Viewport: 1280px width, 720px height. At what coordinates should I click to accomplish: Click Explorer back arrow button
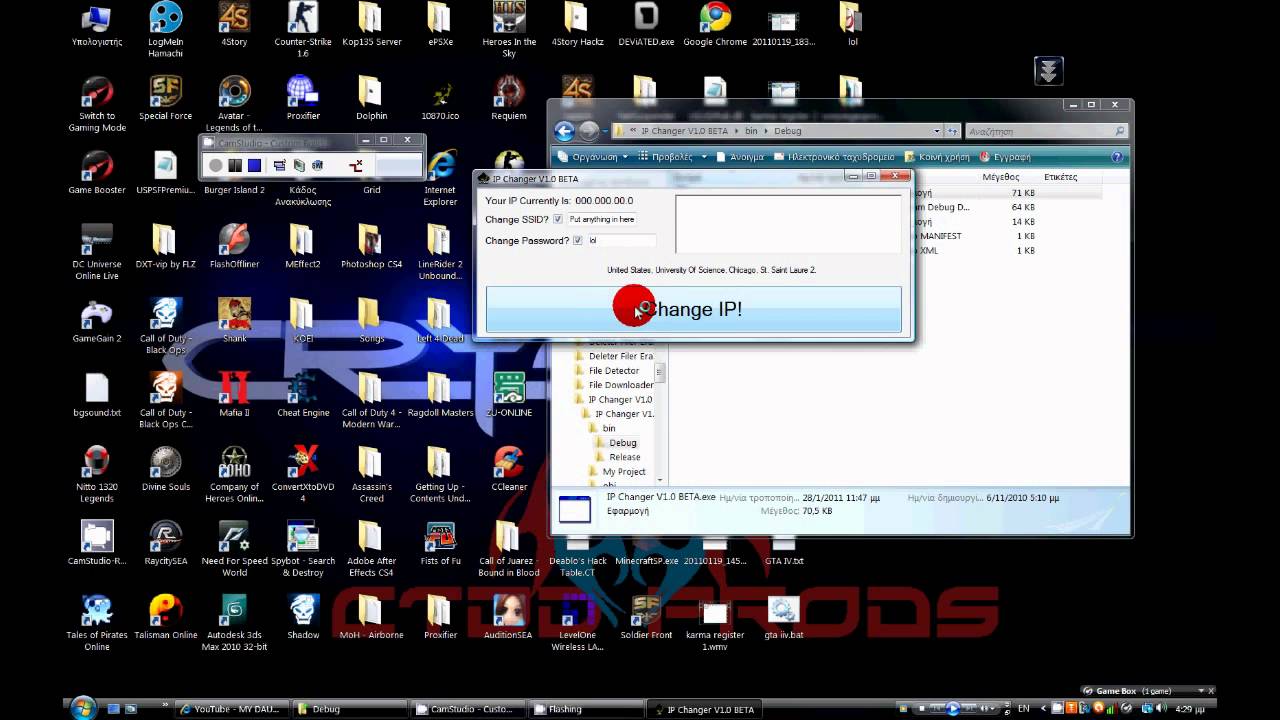pyautogui.click(x=564, y=131)
